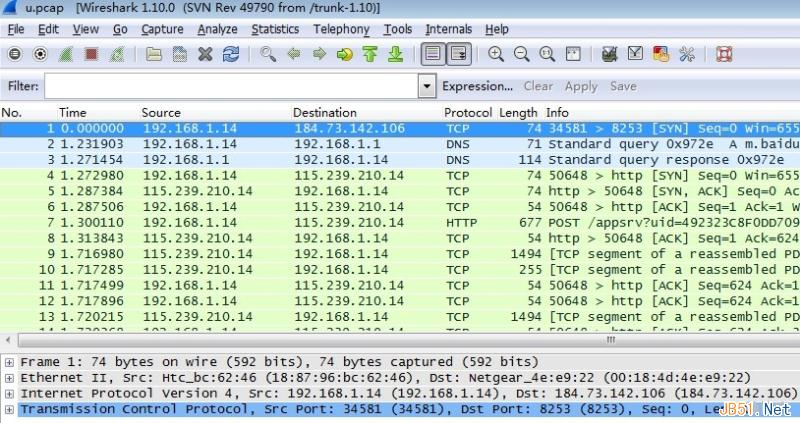Open help lifebuoy icon
Screen dimensions: 800x423
tap(723, 54)
